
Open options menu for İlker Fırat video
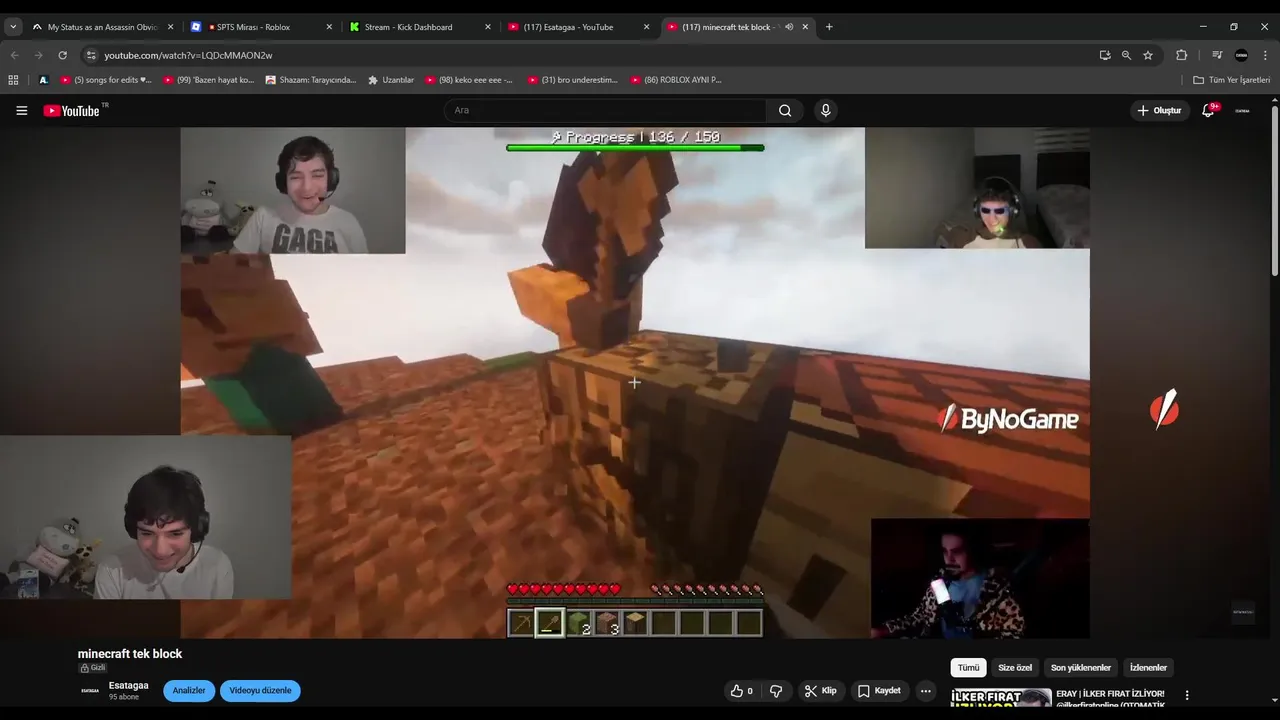[x=1187, y=695]
